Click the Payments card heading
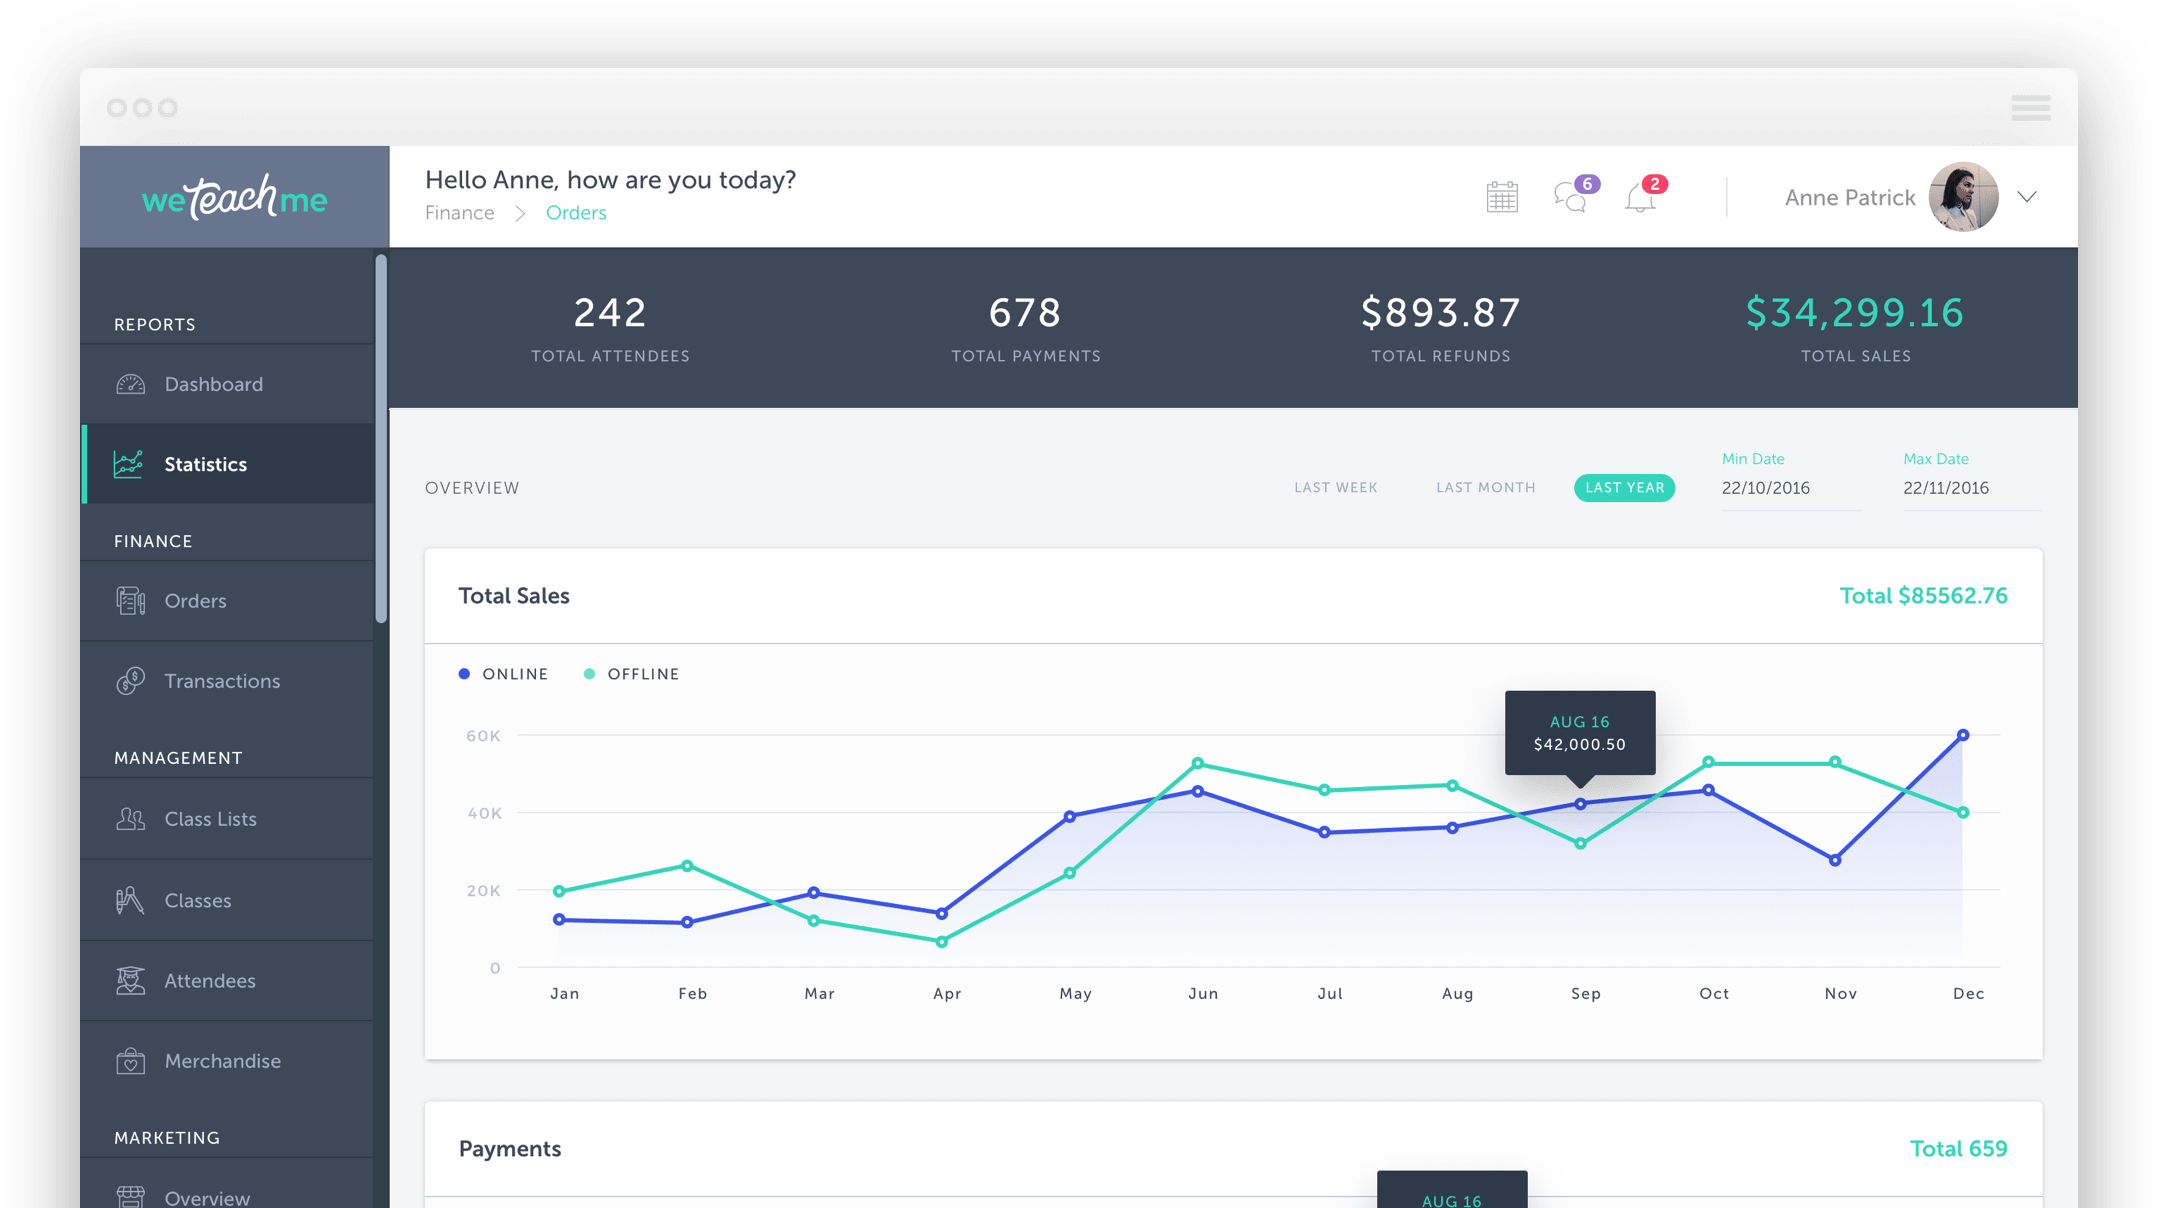The width and height of the screenshot is (2158, 1208). (510, 1149)
